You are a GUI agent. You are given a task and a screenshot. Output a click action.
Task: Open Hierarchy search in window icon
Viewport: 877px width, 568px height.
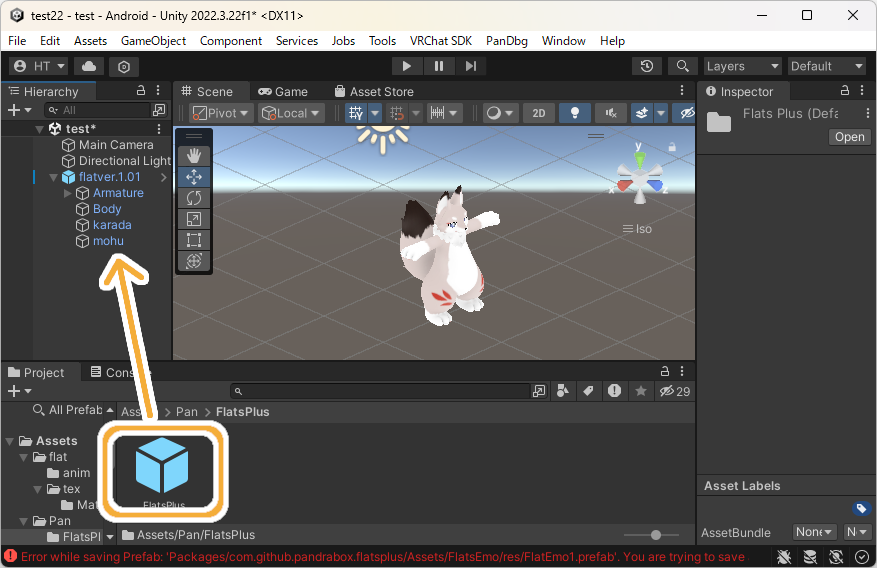coord(159,110)
